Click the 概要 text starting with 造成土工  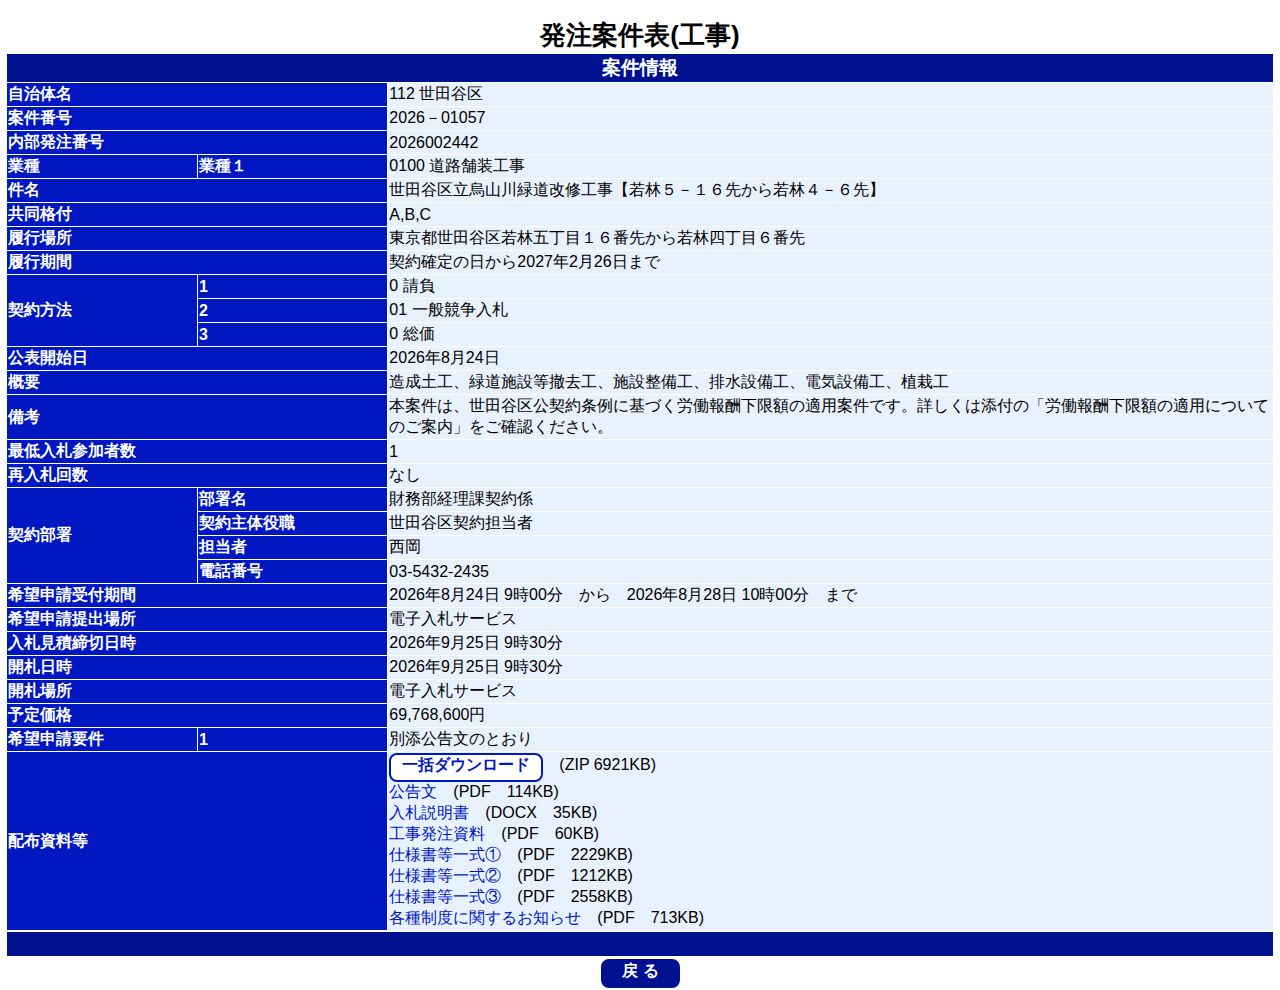click(669, 382)
